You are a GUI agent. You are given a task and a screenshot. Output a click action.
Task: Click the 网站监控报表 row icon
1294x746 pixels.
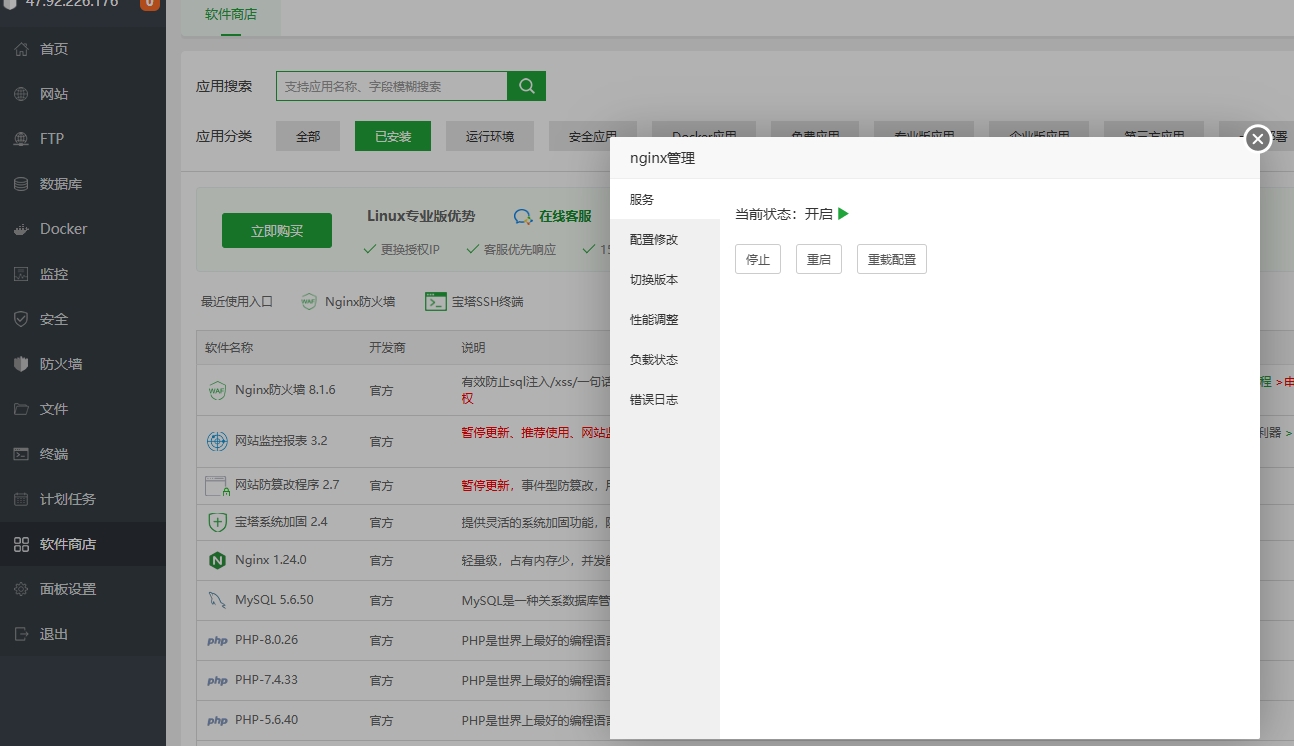(217, 441)
